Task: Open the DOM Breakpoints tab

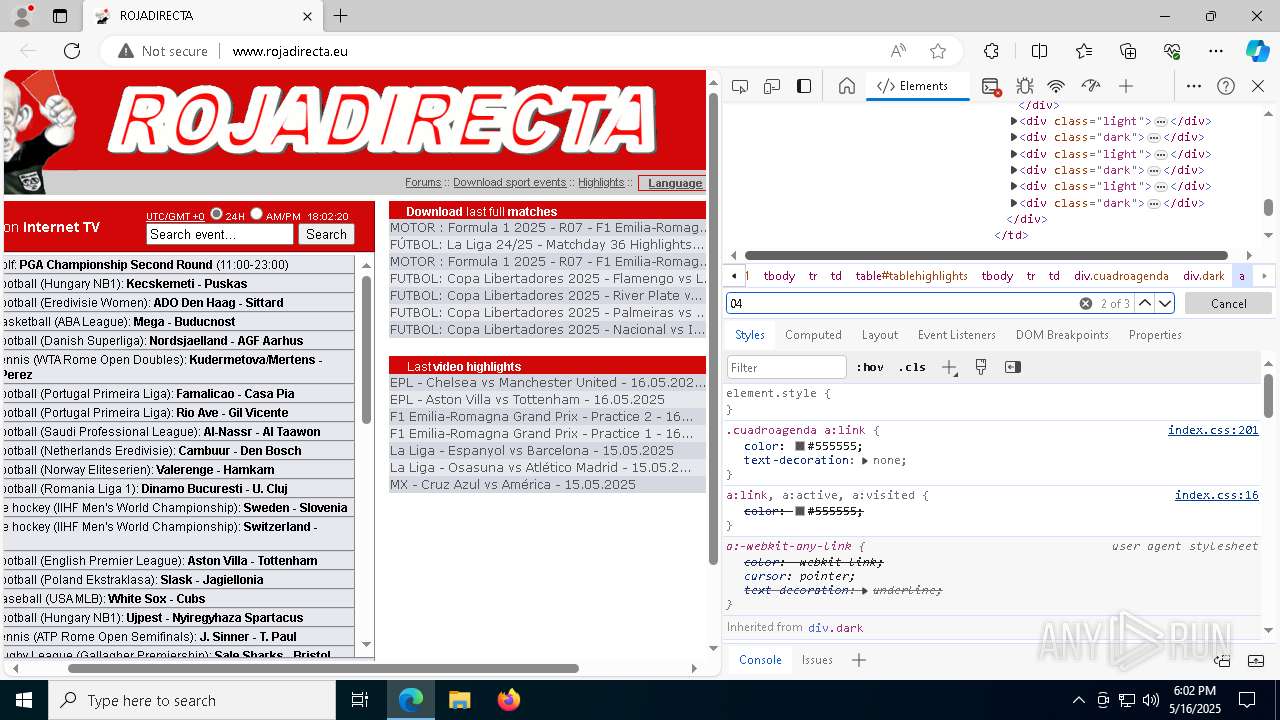Action: point(1062,335)
